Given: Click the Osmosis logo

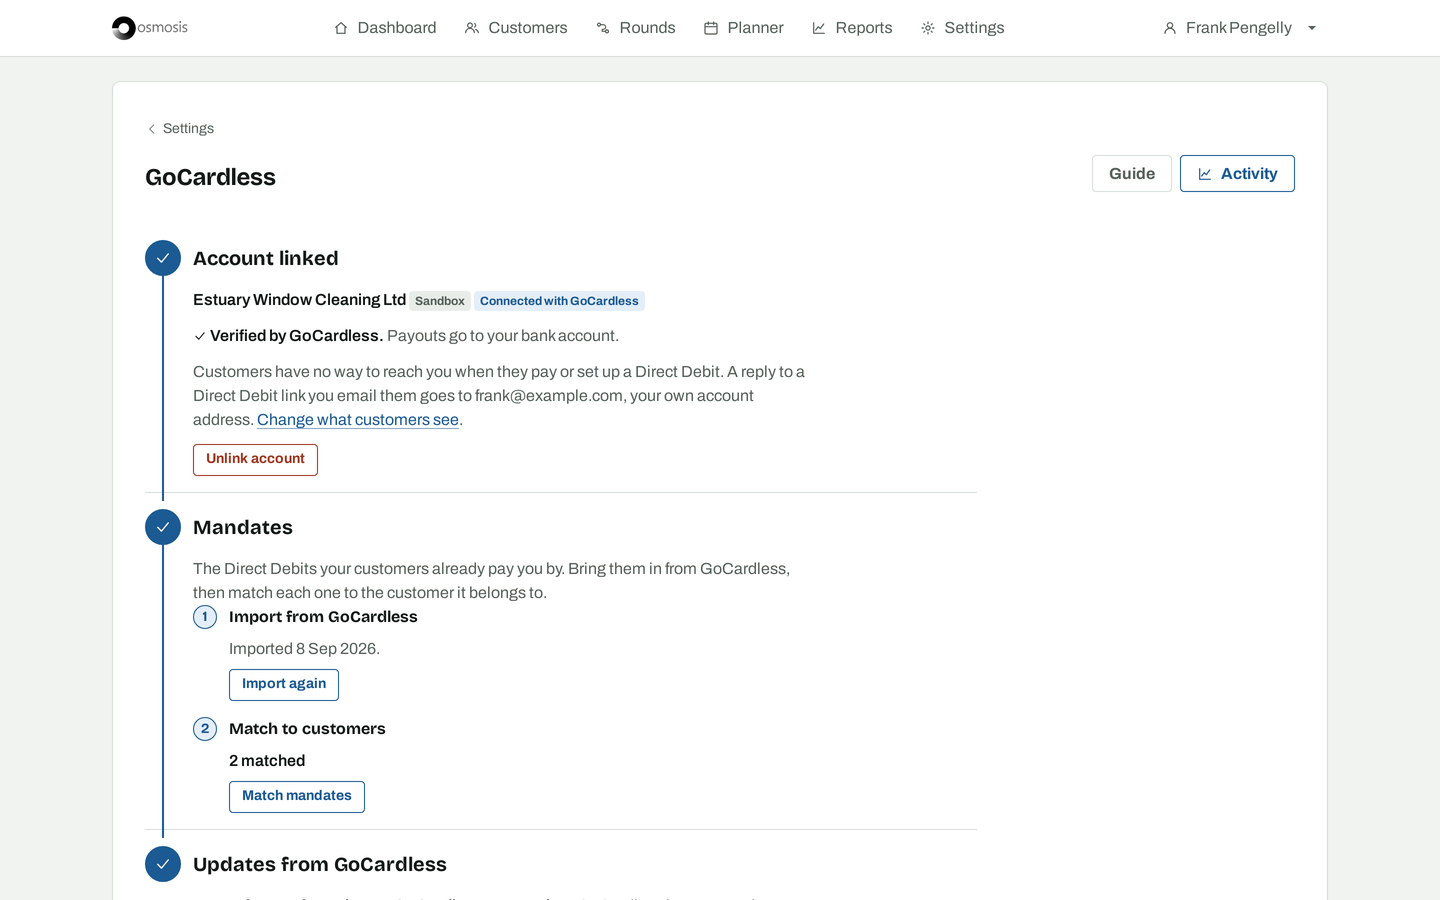Looking at the screenshot, I should point(150,28).
